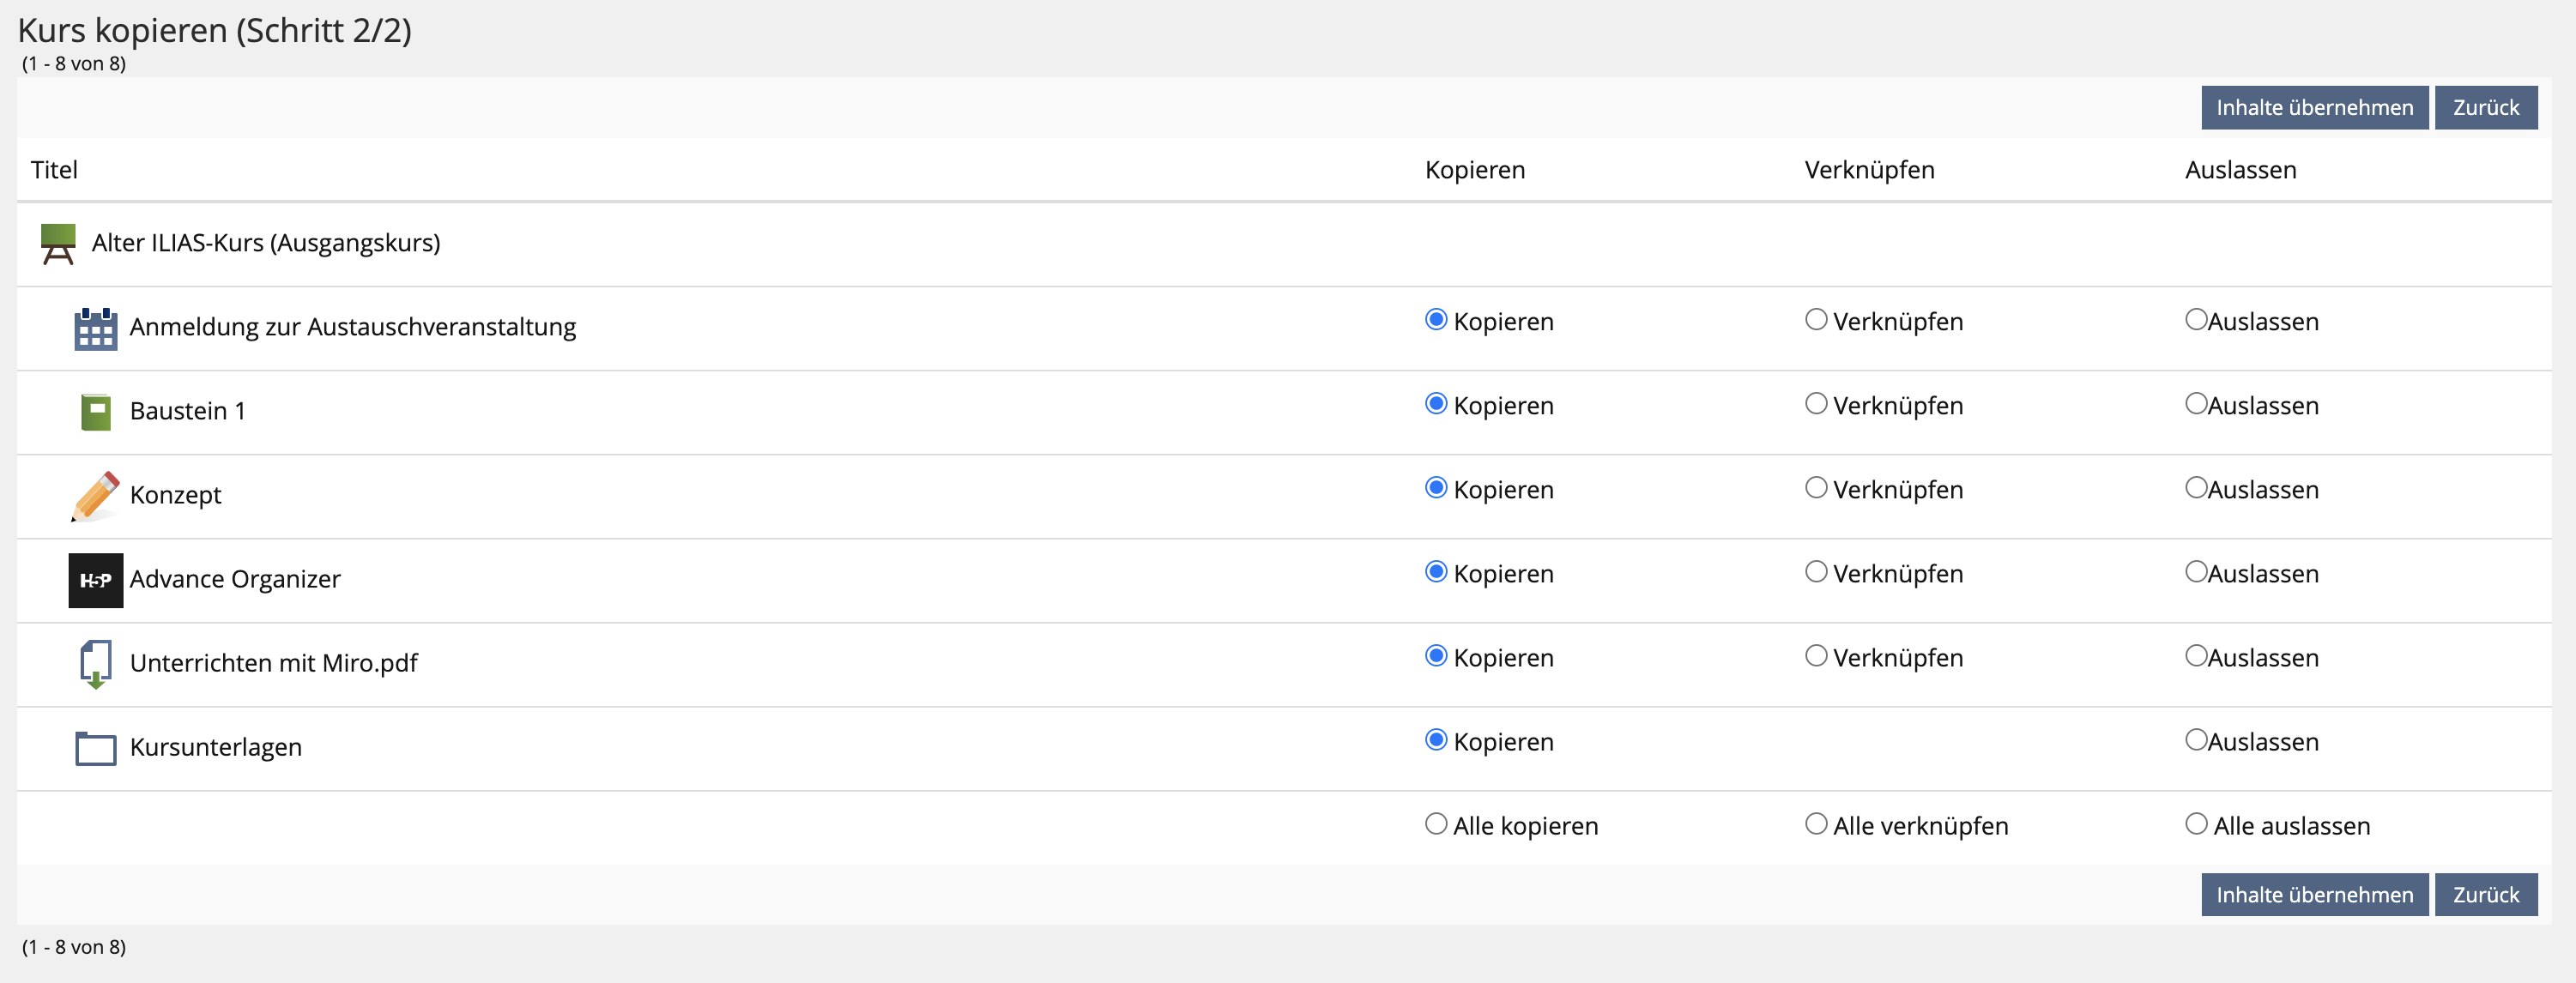Click the Titel column header

[x=54, y=170]
